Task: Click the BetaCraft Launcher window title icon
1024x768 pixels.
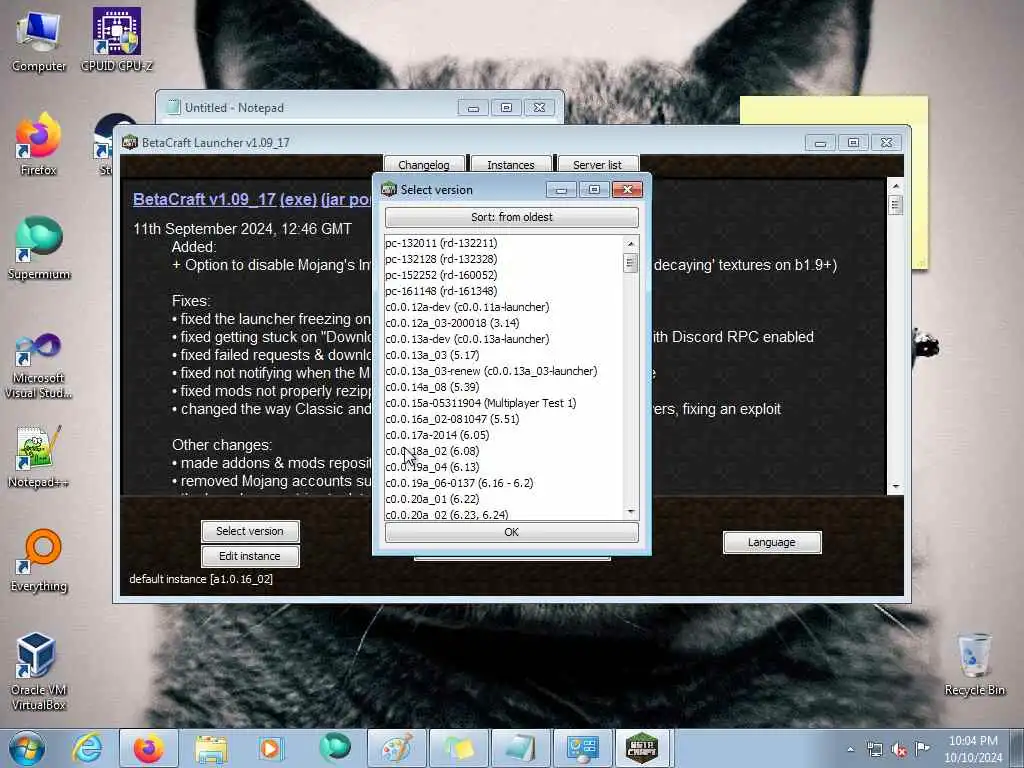Action: click(x=129, y=142)
